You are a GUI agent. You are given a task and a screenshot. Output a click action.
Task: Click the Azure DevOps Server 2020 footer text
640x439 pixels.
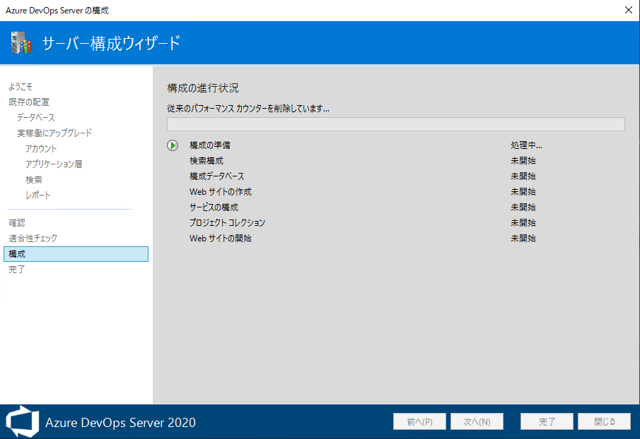point(120,422)
